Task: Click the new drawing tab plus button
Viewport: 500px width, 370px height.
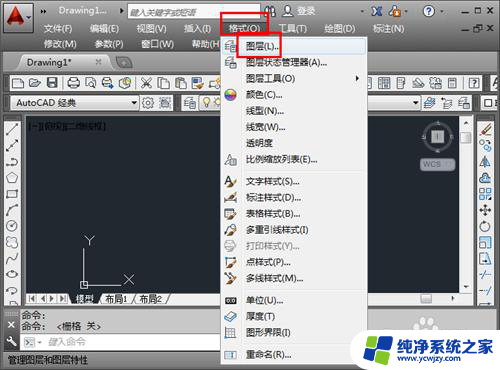Action: tap(124, 62)
